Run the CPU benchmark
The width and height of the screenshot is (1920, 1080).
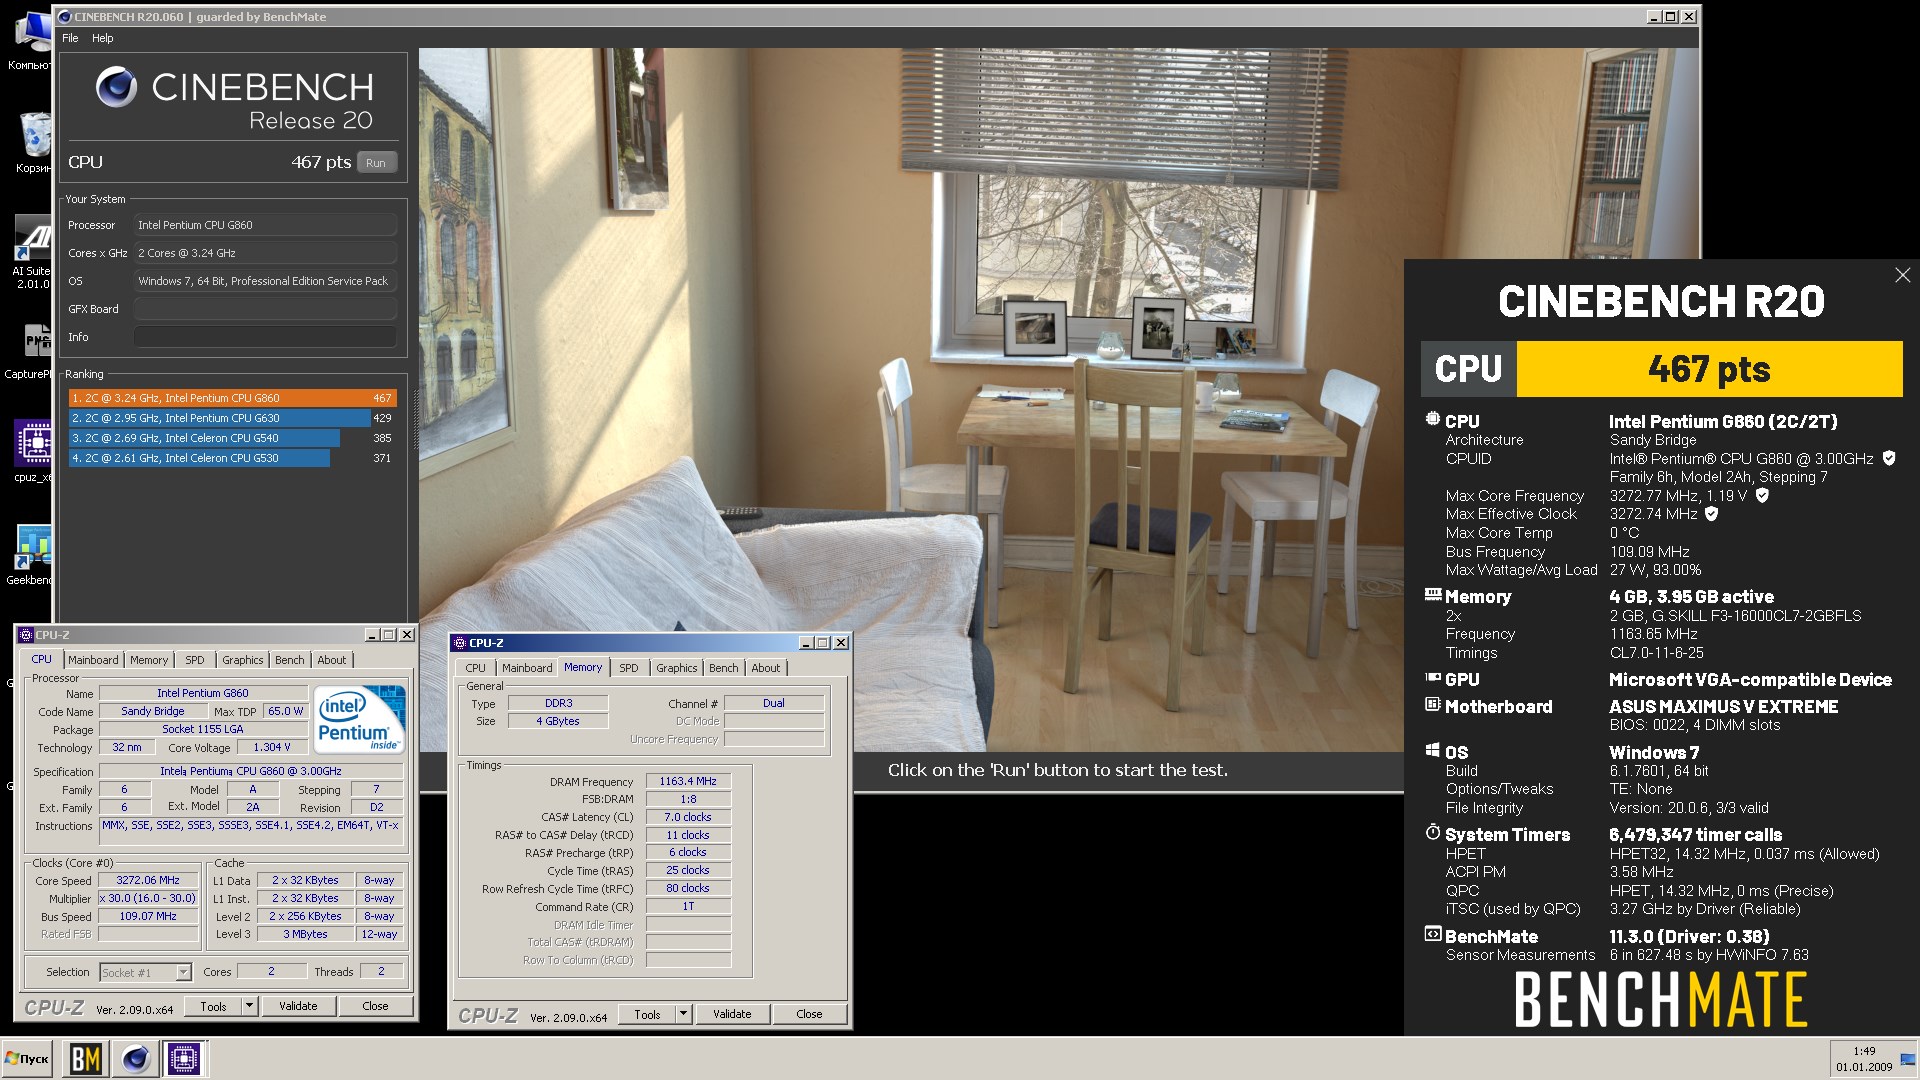tap(376, 163)
